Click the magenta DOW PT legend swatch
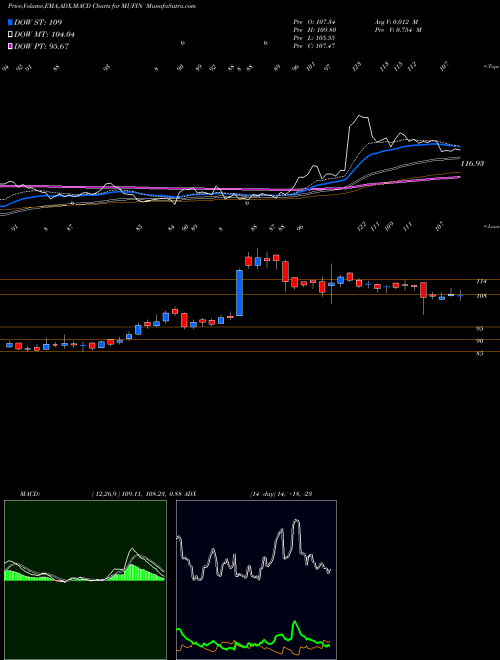500x660 pixels. (x=11, y=46)
